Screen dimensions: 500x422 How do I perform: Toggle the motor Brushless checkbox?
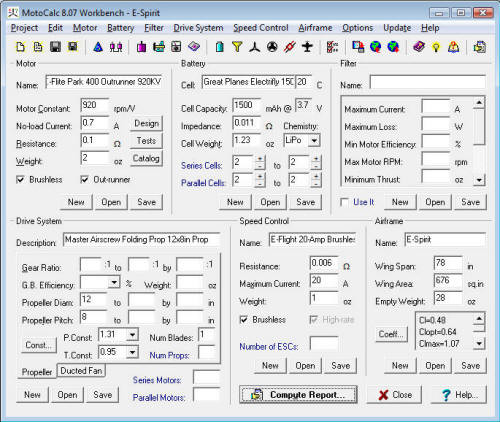click(21, 180)
